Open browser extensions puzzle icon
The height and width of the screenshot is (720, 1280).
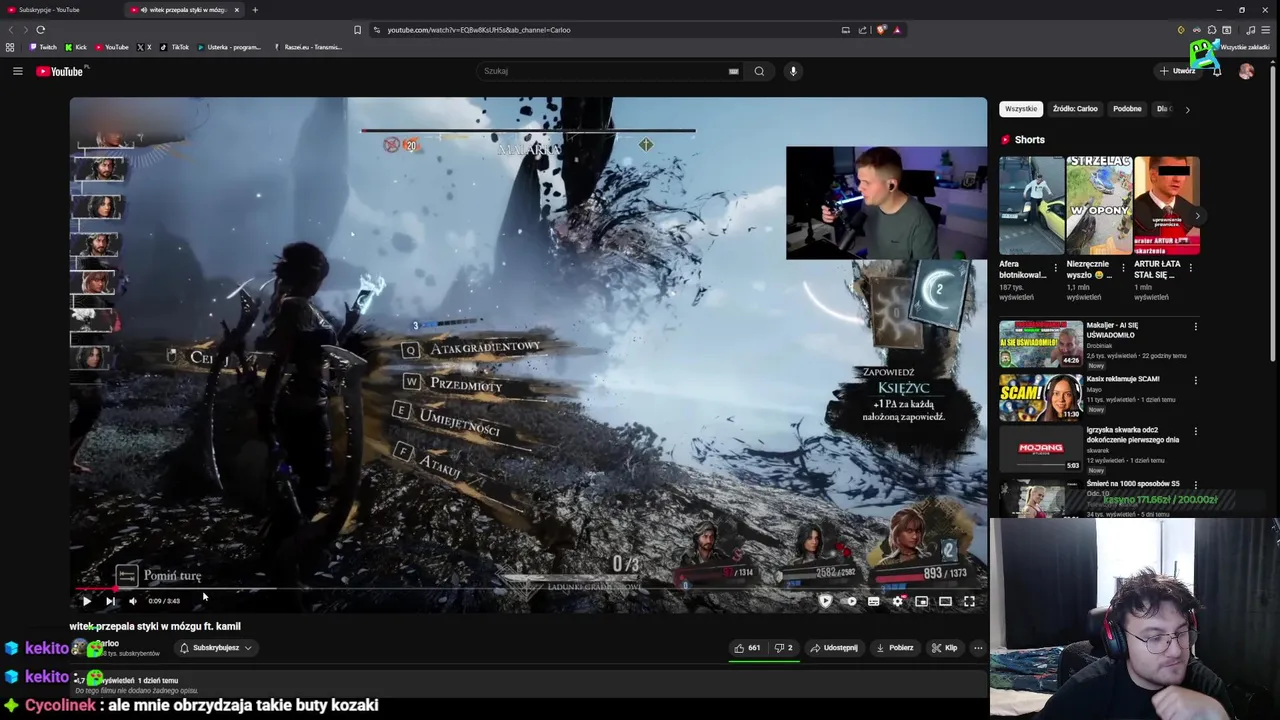[1212, 30]
